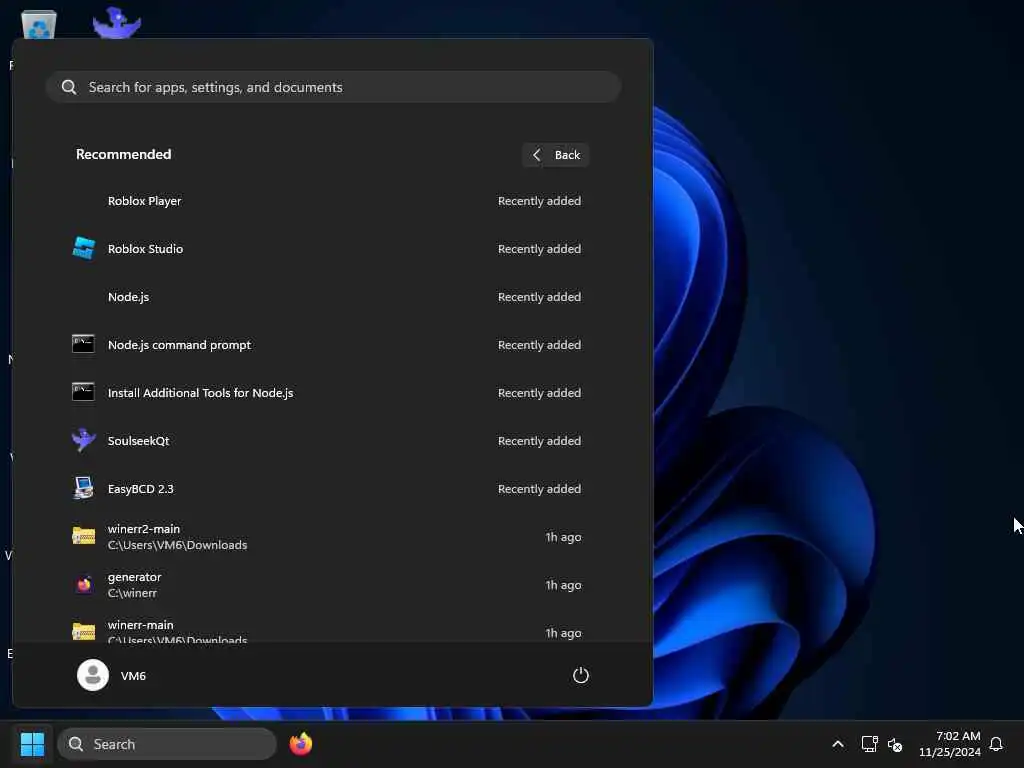Open muted volume tray icon
The image size is (1024, 768).
tap(895, 744)
